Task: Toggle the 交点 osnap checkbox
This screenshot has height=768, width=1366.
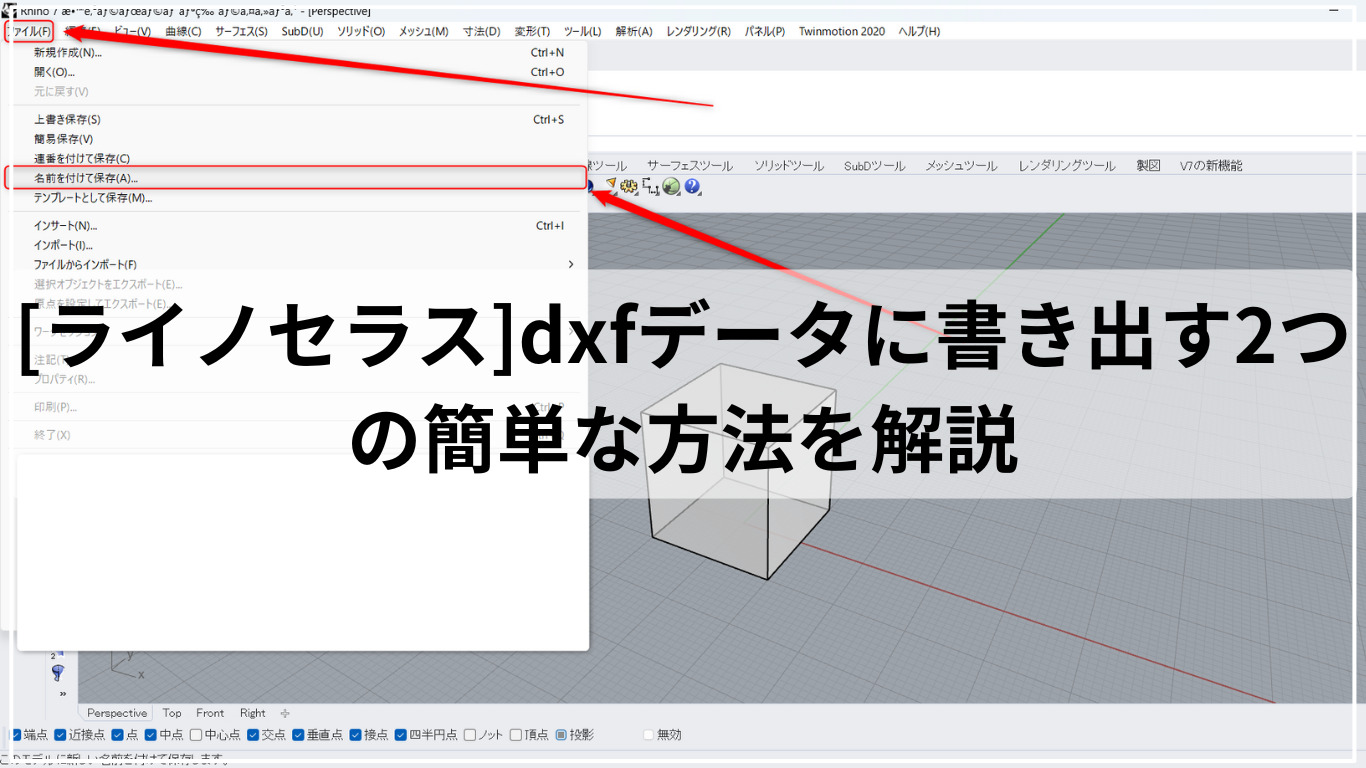Action: (x=253, y=735)
